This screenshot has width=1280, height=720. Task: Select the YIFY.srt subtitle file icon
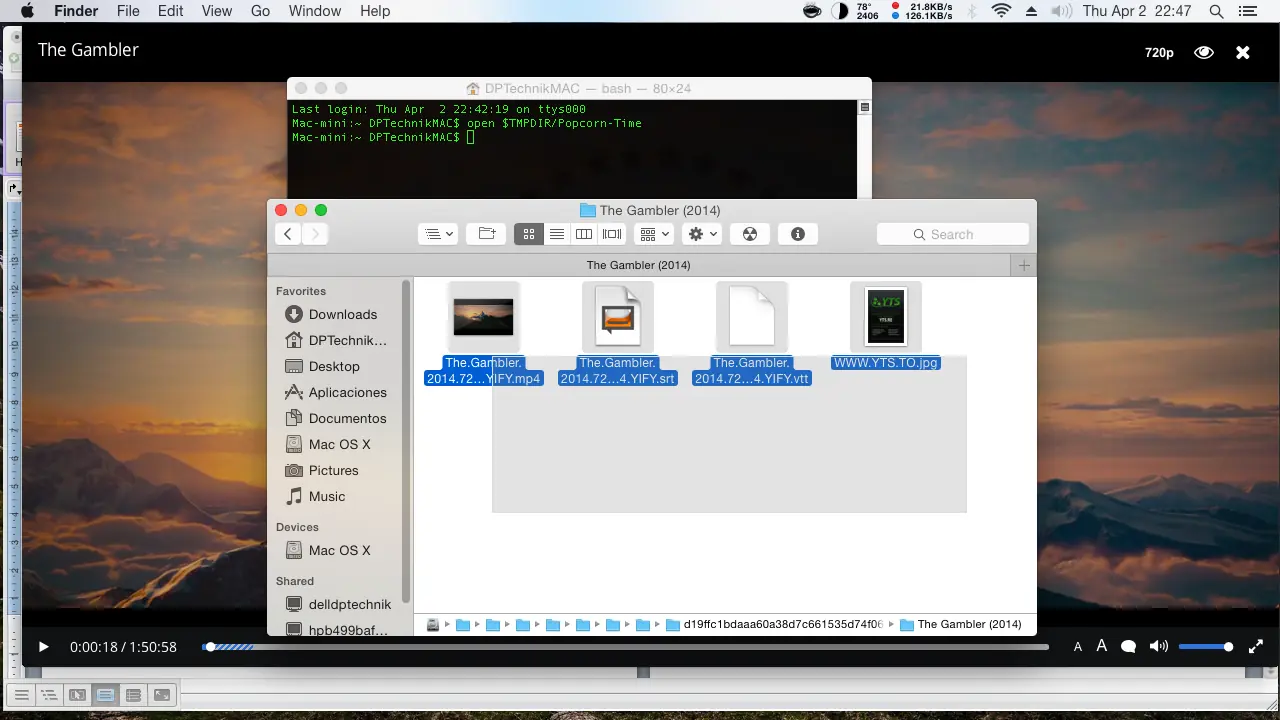click(617, 317)
